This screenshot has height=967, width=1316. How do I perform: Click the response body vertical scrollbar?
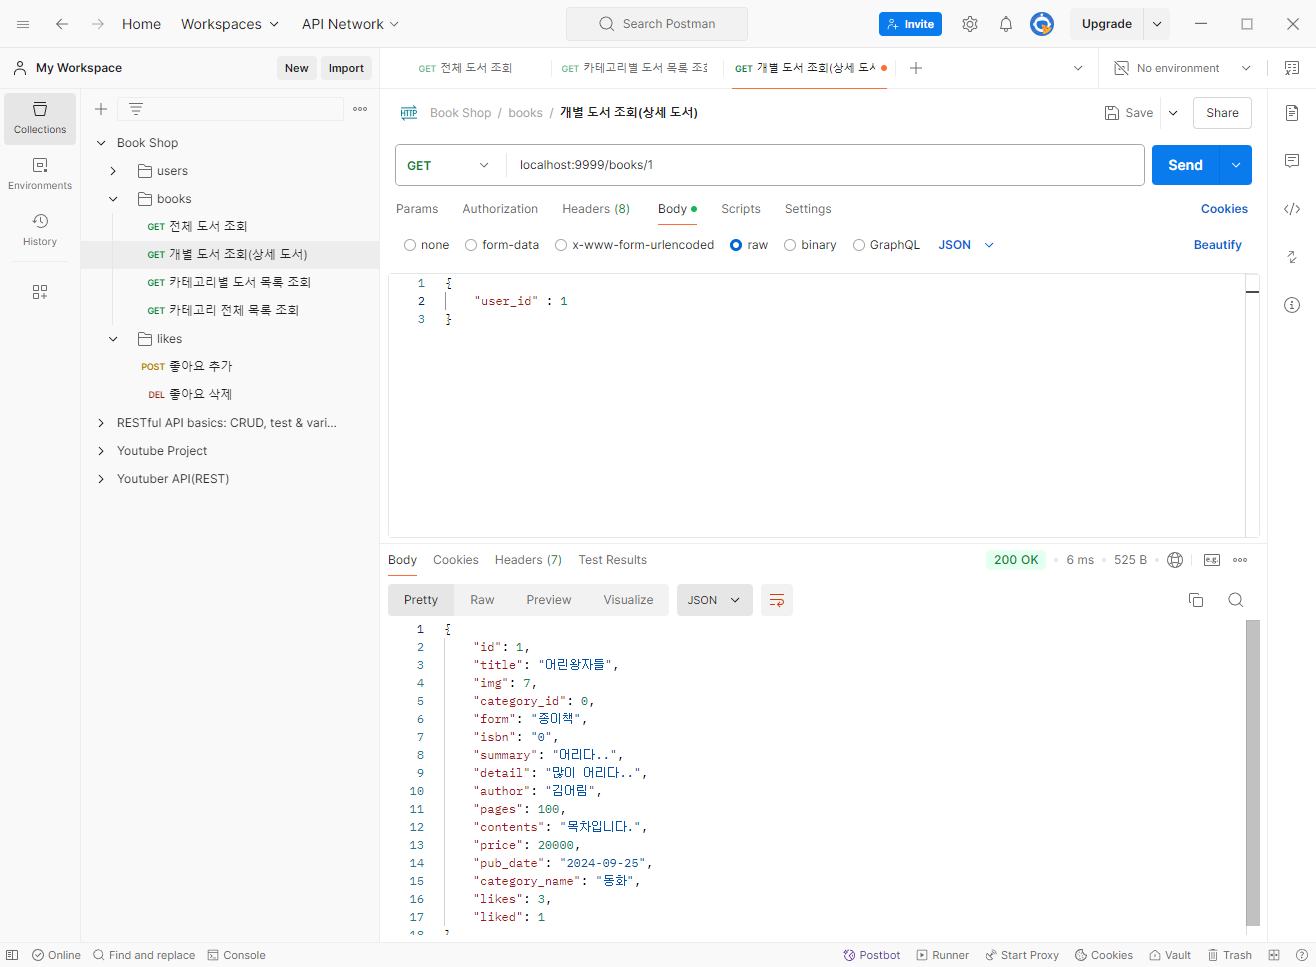tap(1253, 772)
